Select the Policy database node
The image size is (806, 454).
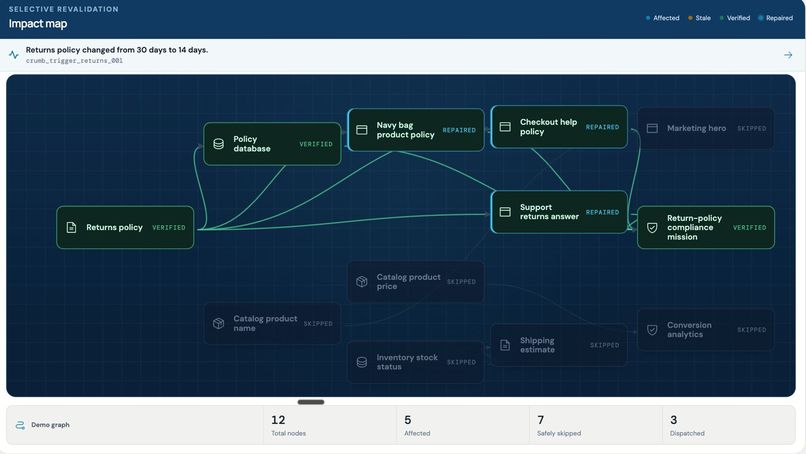272,144
